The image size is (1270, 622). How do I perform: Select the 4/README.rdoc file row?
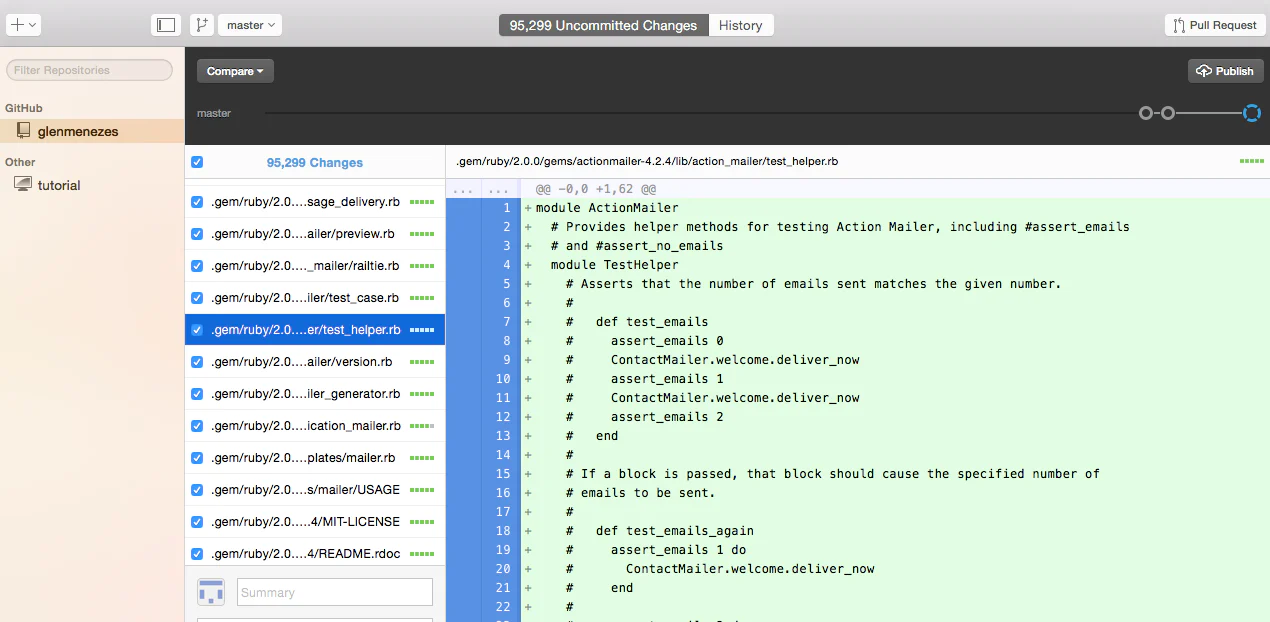pos(315,554)
